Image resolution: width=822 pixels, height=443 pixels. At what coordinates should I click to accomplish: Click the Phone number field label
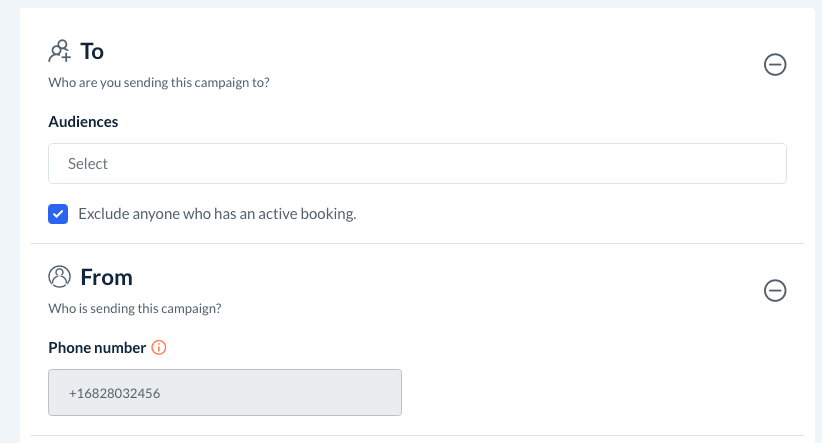coord(95,348)
